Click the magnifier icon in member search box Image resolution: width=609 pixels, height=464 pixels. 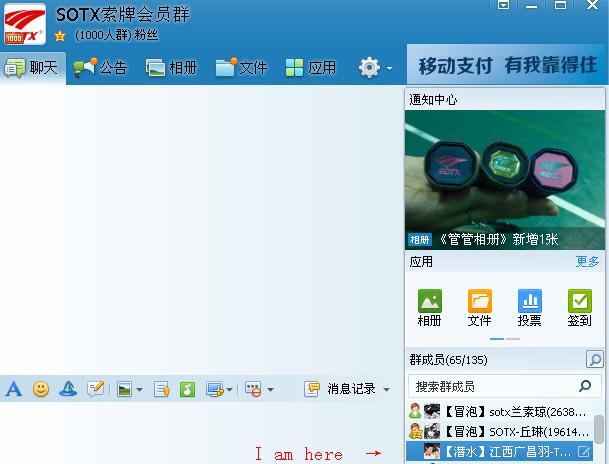[x=585, y=386]
